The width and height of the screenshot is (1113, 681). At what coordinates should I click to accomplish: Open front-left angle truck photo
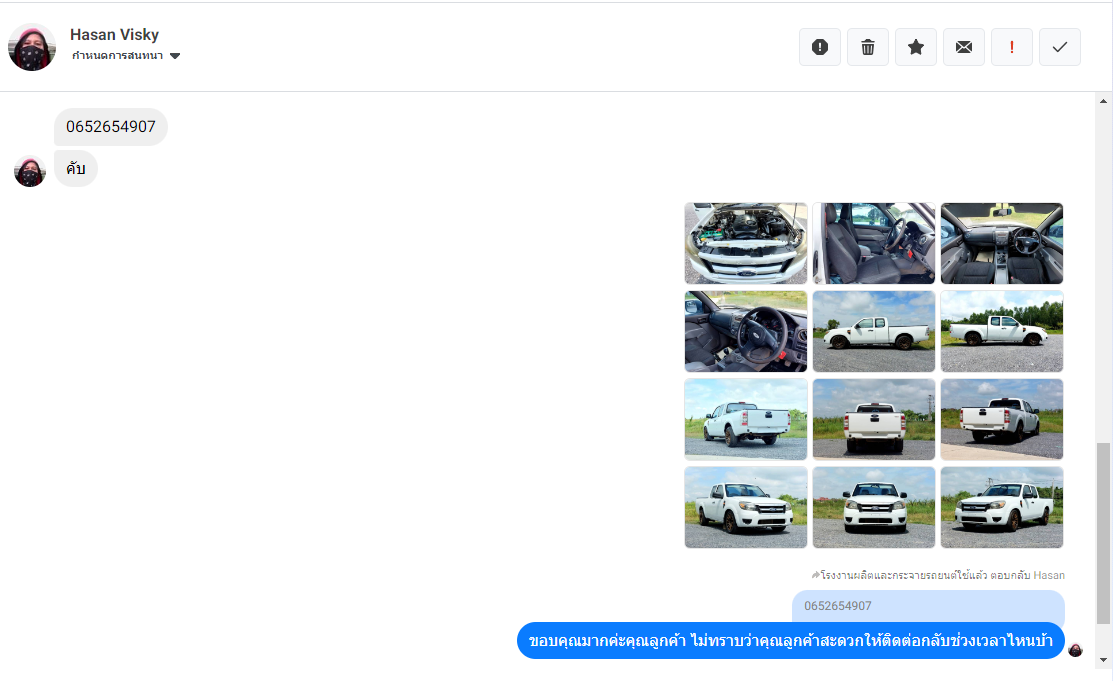[1002, 507]
